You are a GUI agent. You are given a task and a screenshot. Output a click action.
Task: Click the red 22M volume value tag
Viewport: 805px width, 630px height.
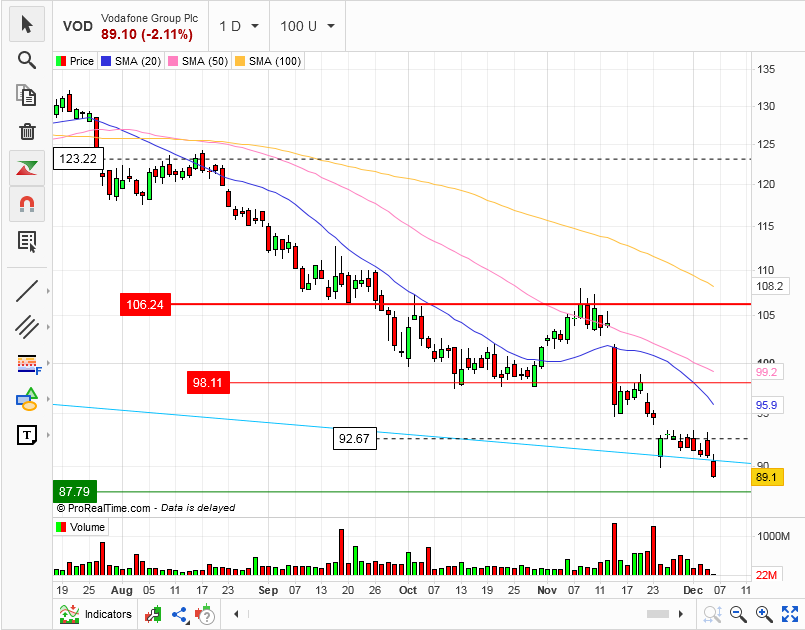767,575
